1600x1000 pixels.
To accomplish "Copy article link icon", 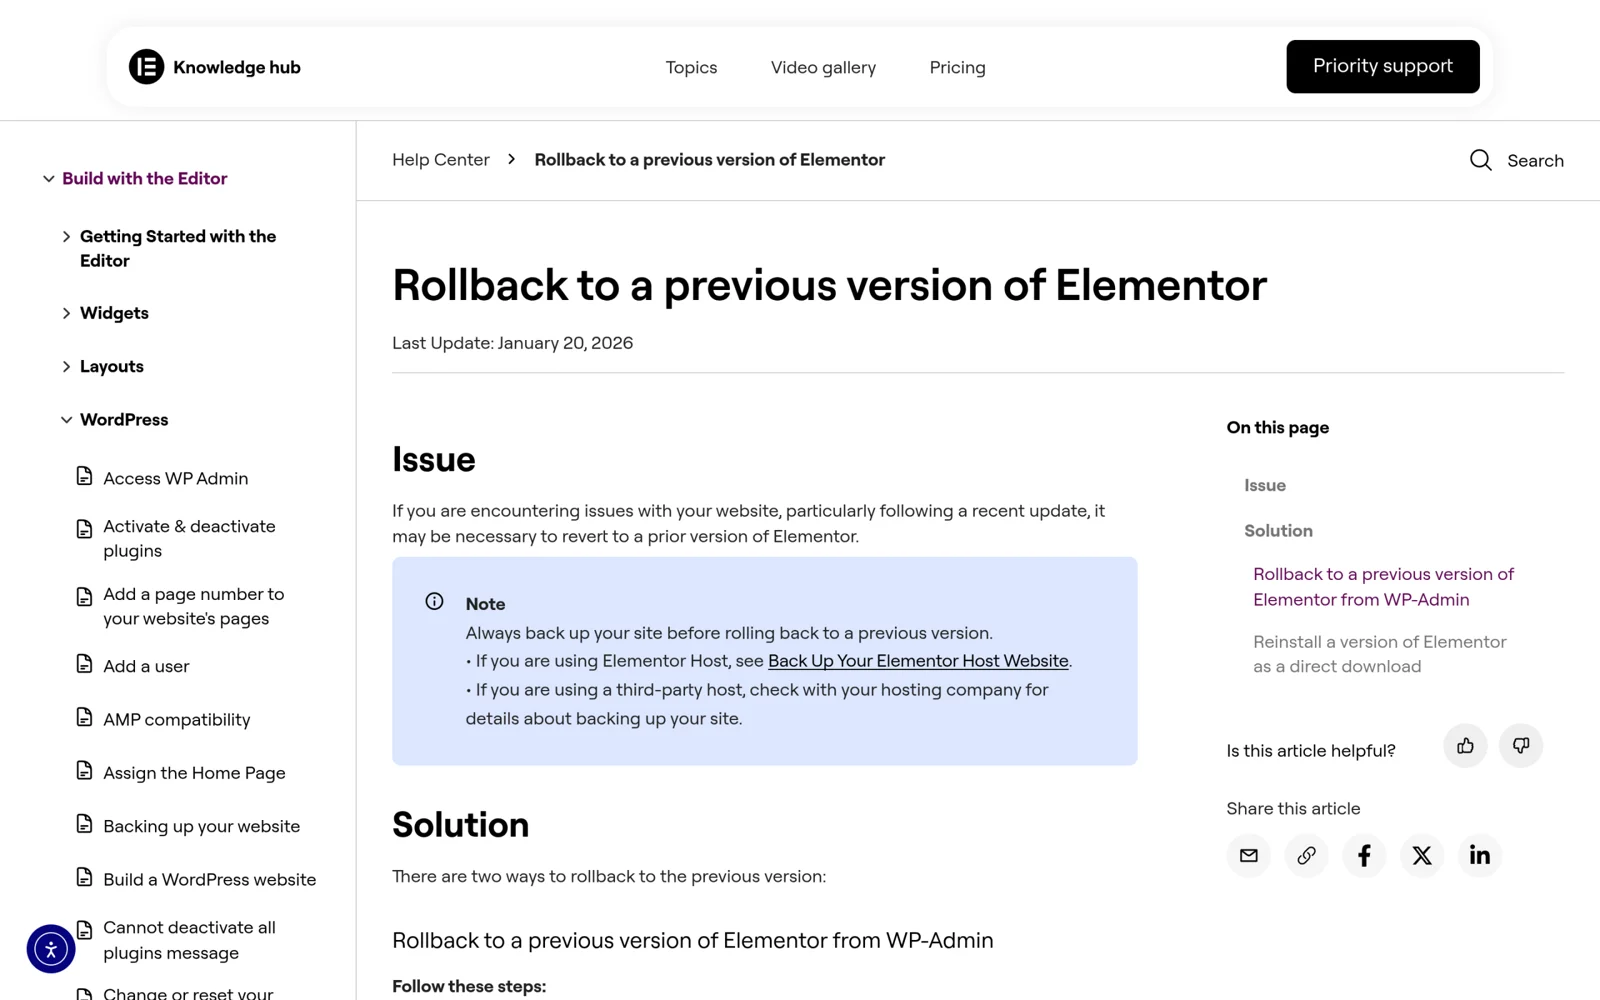I will pos(1306,855).
